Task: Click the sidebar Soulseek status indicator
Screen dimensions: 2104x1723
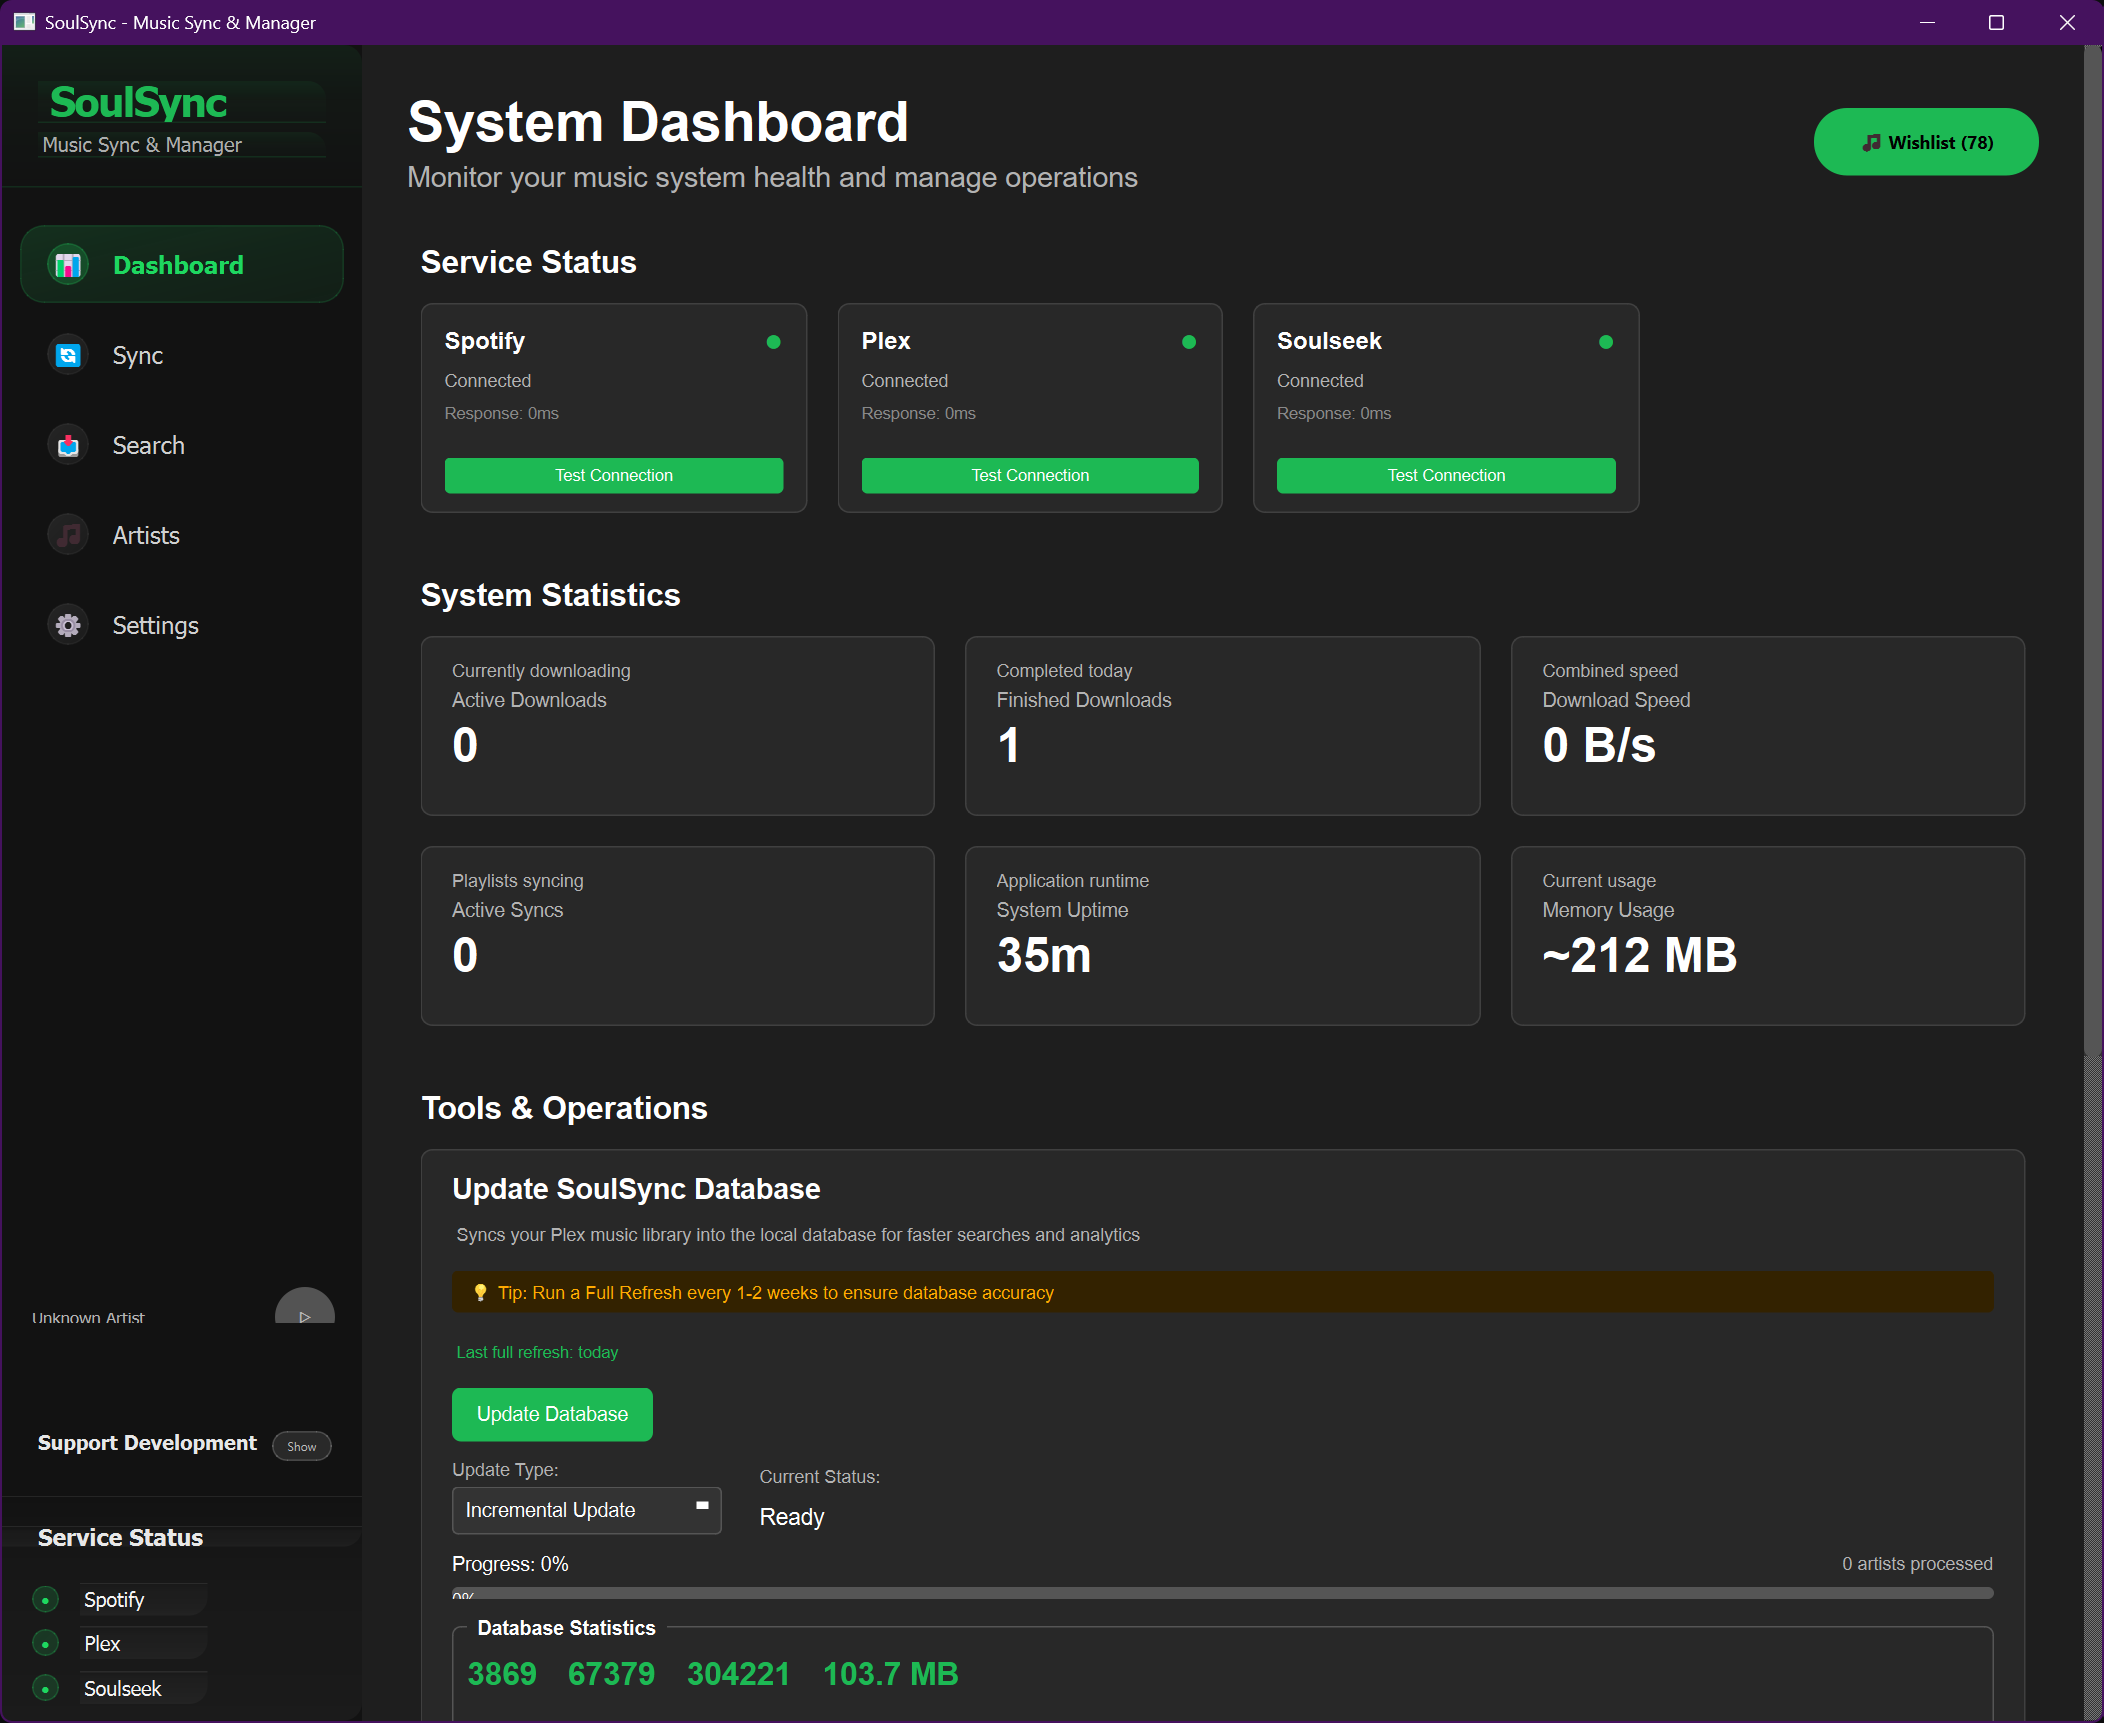Action: [45, 1689]
